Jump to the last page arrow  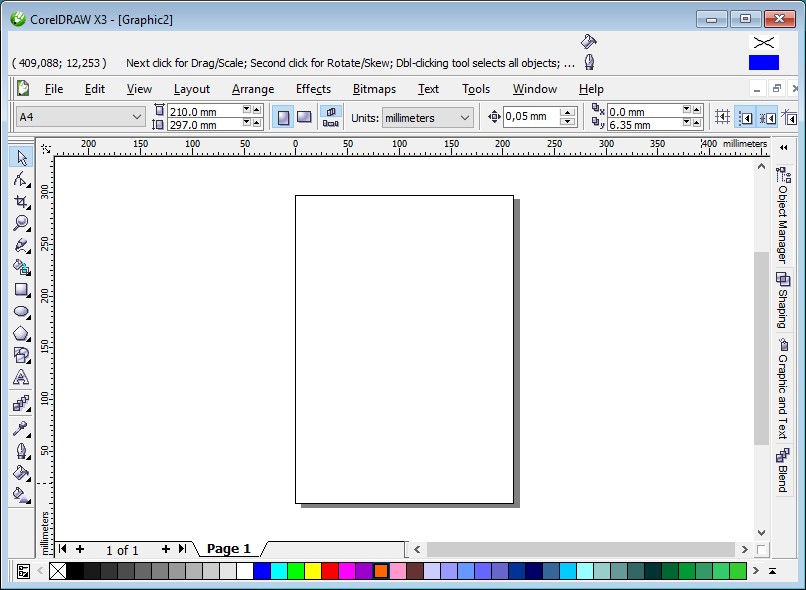coord(182,549)
